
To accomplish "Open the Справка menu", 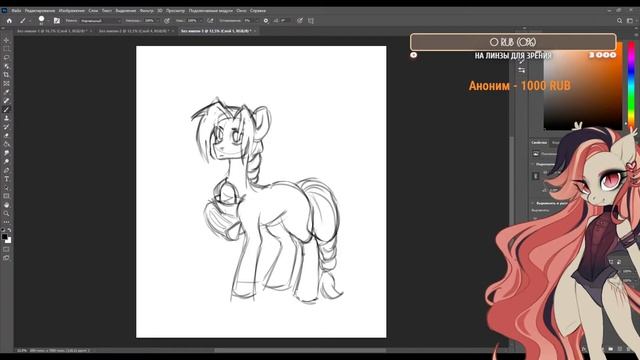I will [x=258, y=11].
